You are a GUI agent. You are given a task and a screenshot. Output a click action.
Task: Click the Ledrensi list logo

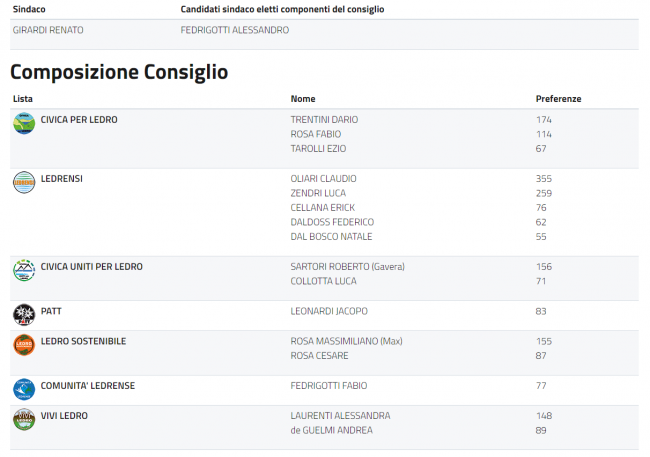(24, 183)
